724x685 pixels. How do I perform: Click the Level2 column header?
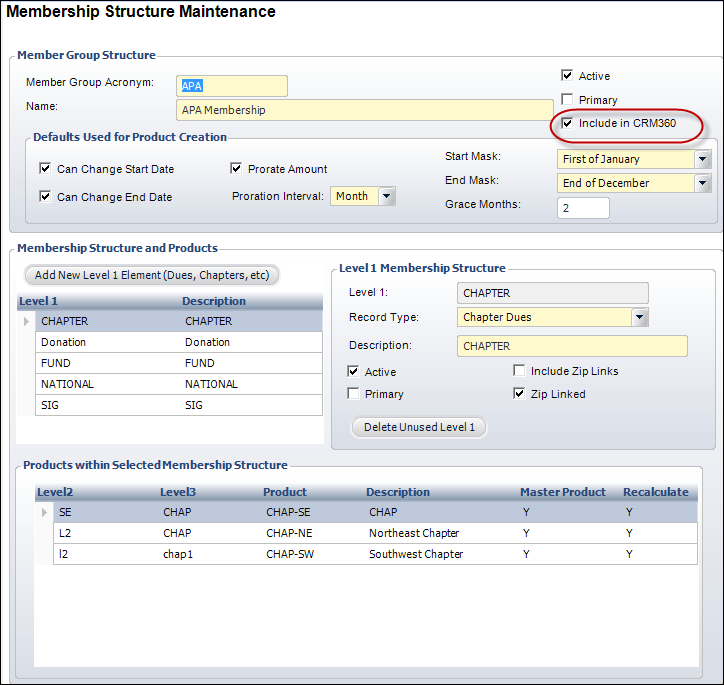coord(55,492)
